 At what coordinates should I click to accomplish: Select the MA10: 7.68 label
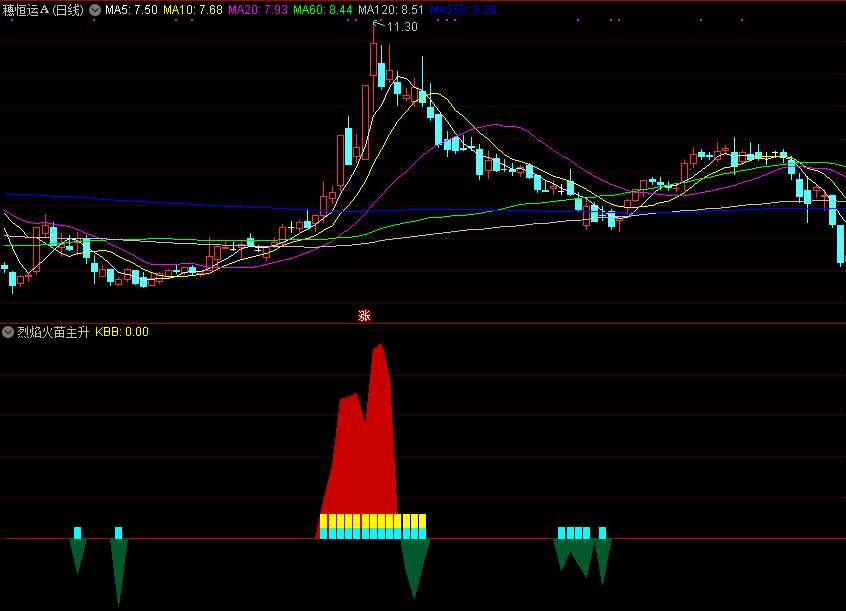coord(193,10)
